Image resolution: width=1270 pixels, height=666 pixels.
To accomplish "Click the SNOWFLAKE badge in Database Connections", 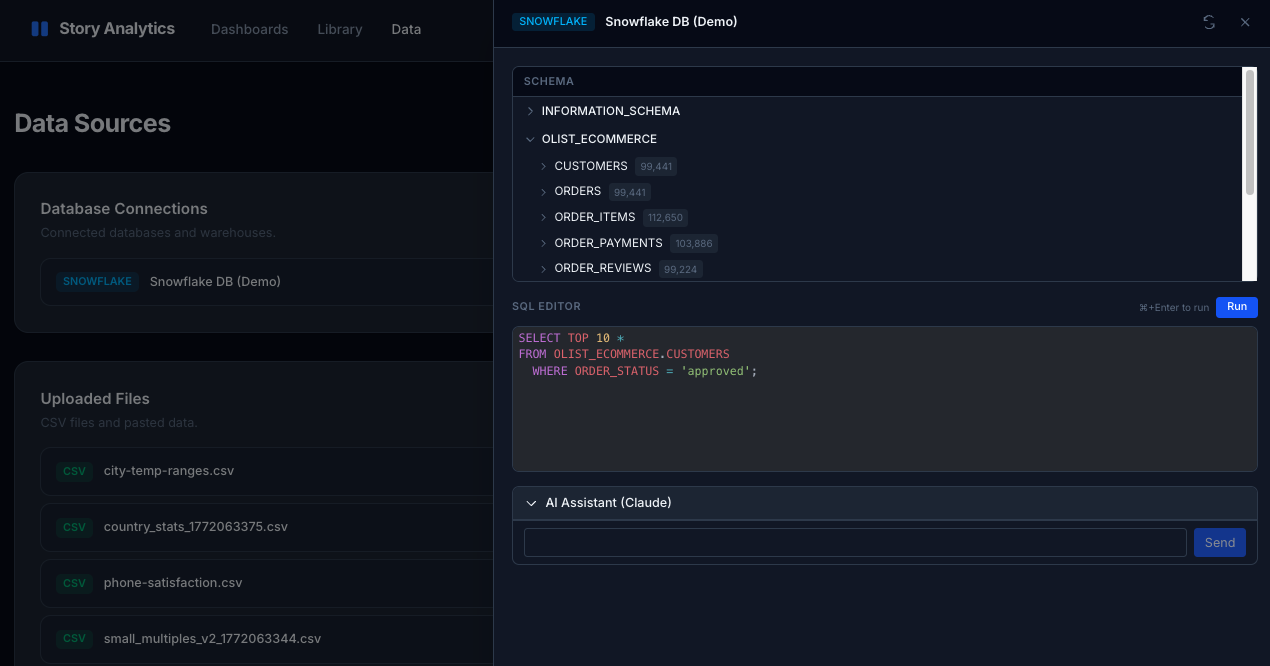I will 97,282.
